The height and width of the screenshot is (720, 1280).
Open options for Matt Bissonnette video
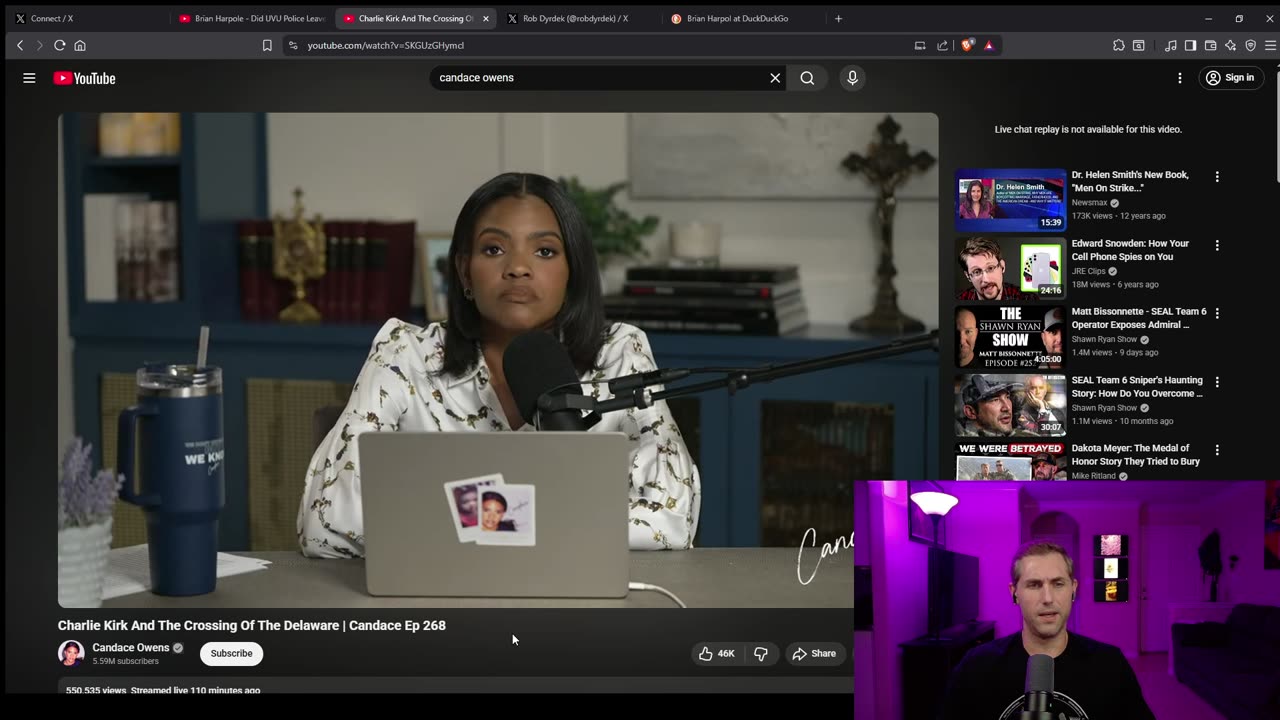tap(1217, 313)
